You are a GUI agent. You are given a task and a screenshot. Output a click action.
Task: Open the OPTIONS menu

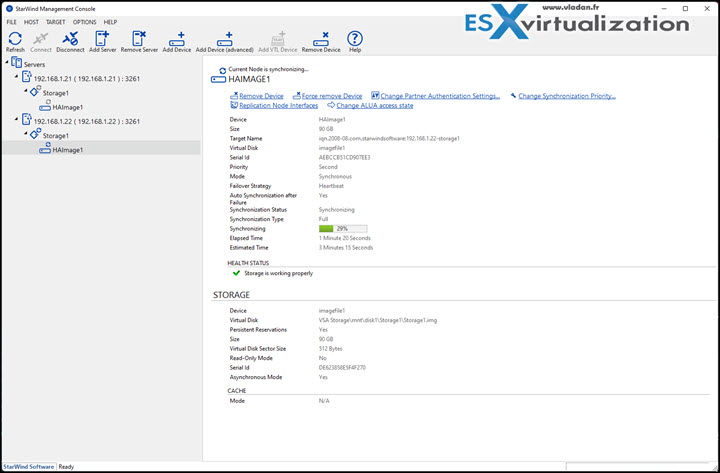pos(84,22)
